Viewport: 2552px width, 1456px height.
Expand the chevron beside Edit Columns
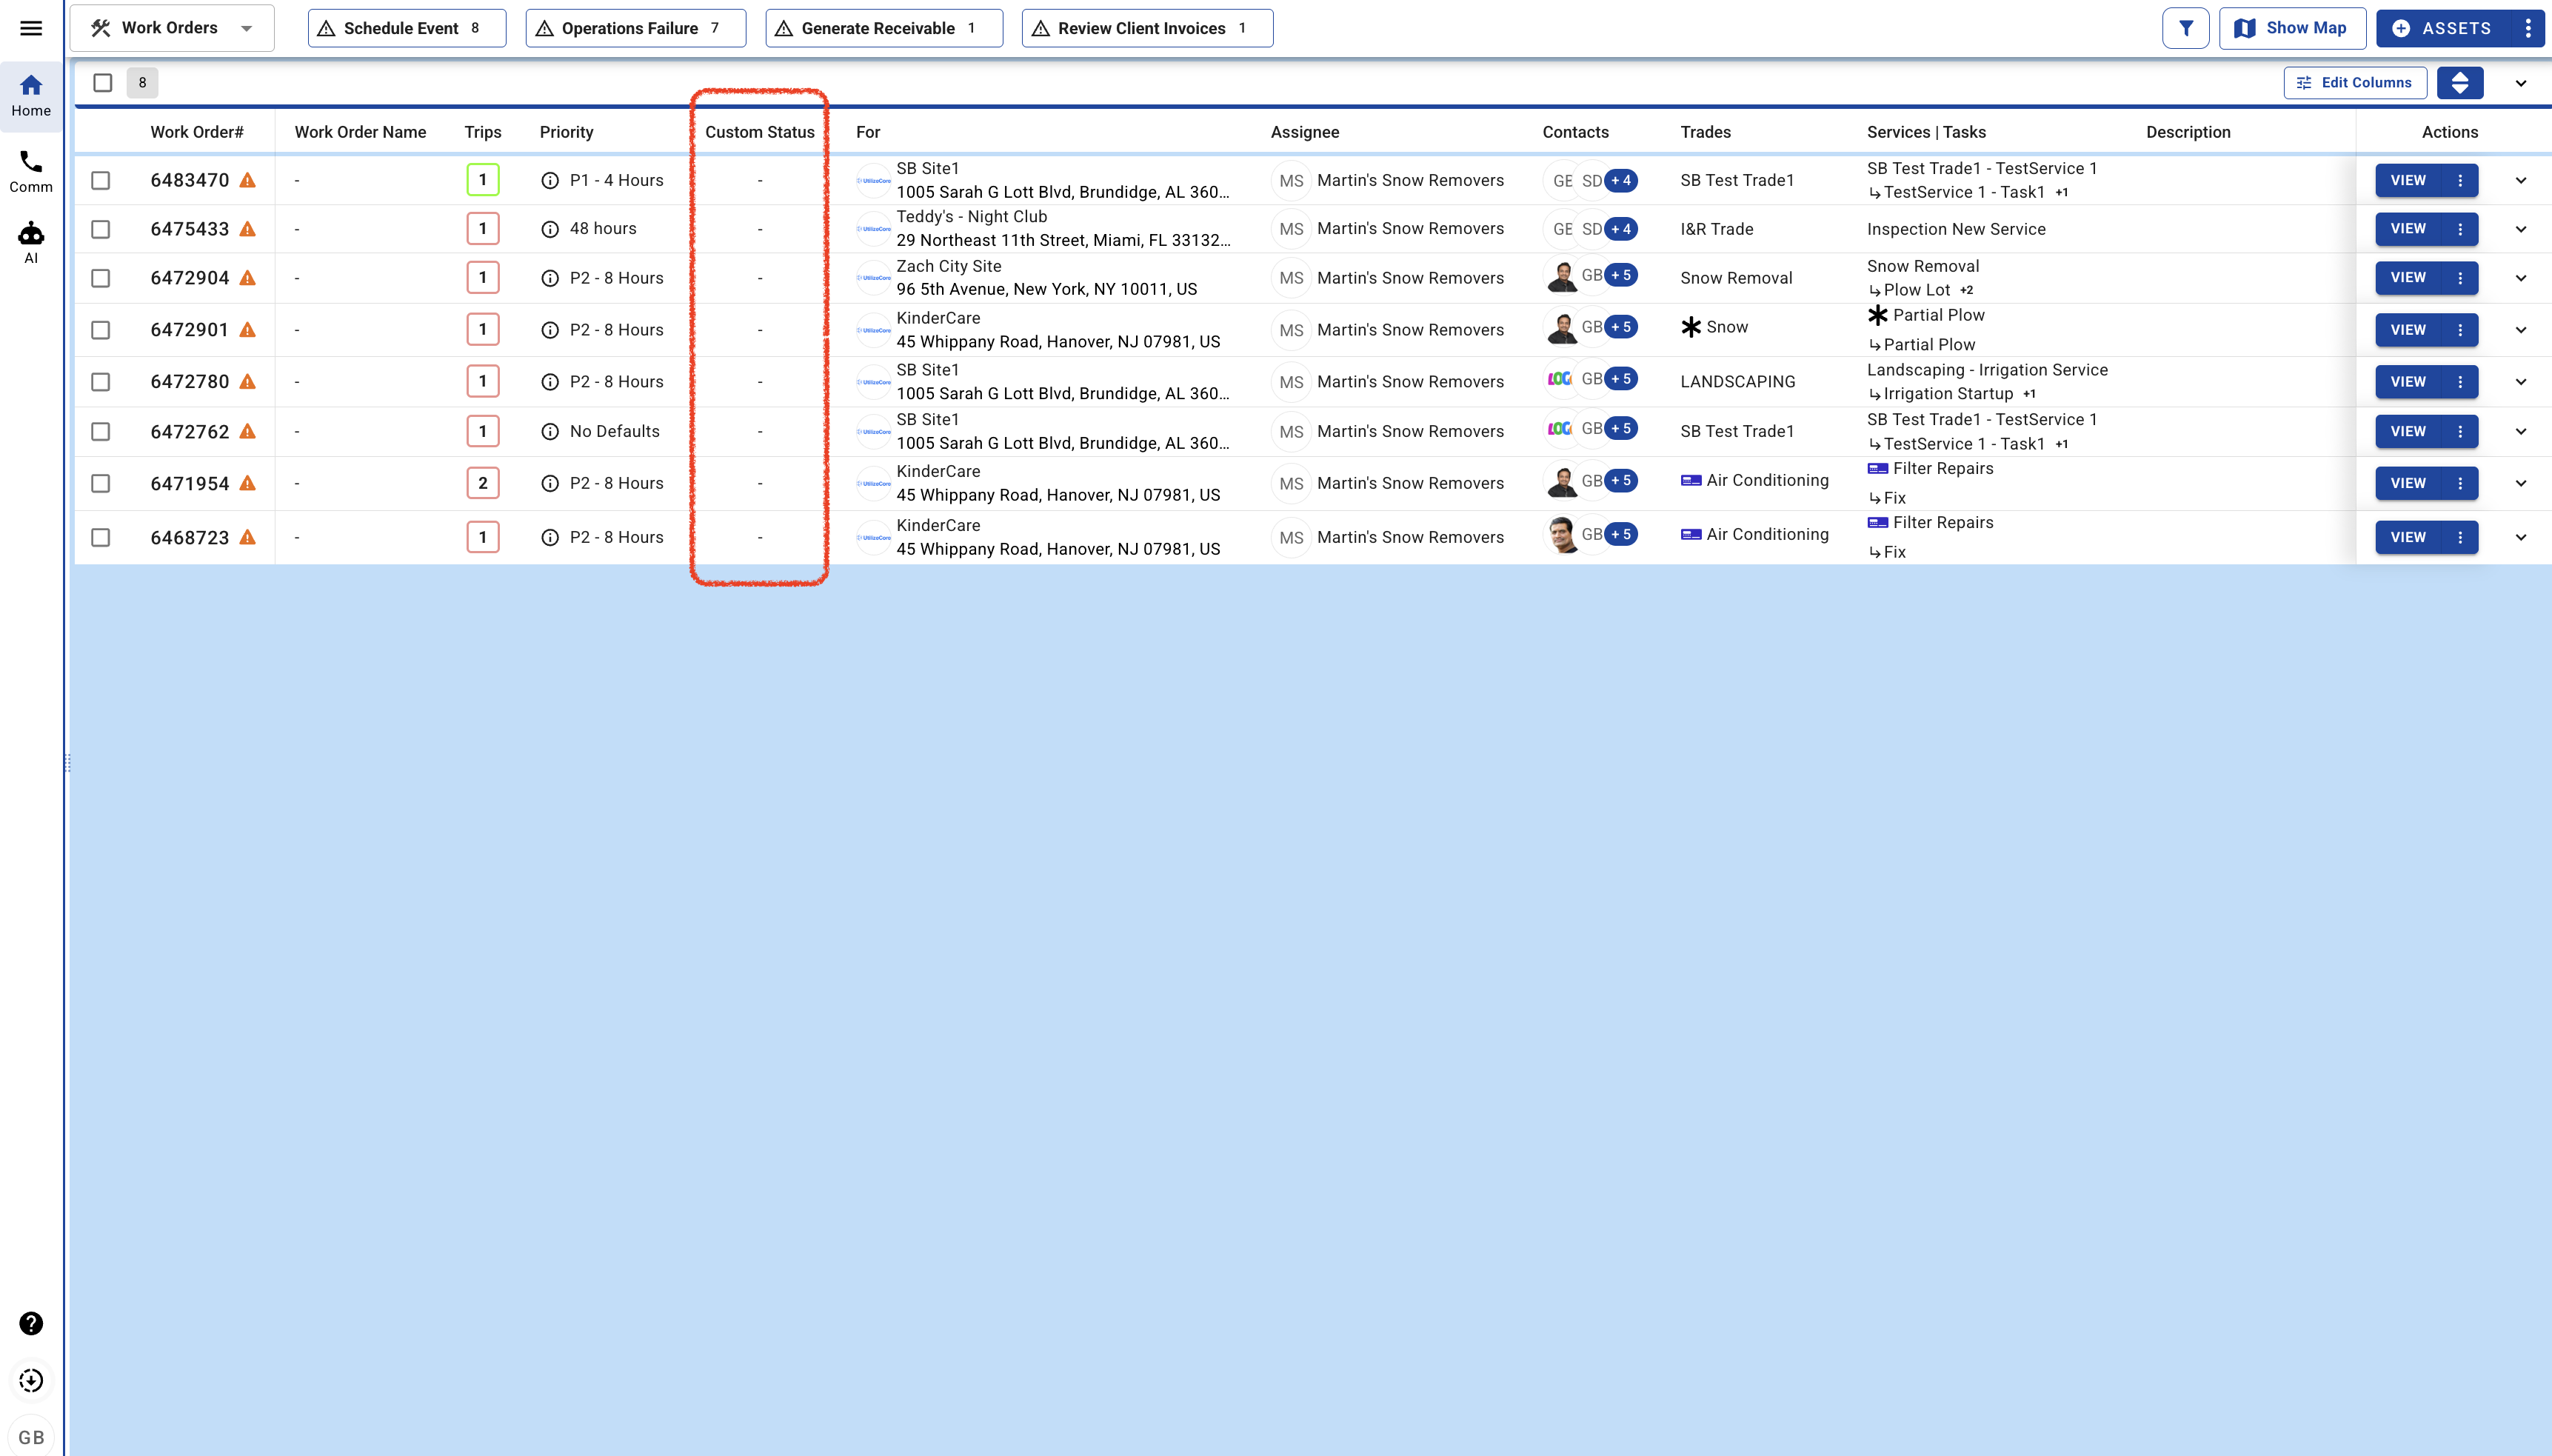point(2521,83)
